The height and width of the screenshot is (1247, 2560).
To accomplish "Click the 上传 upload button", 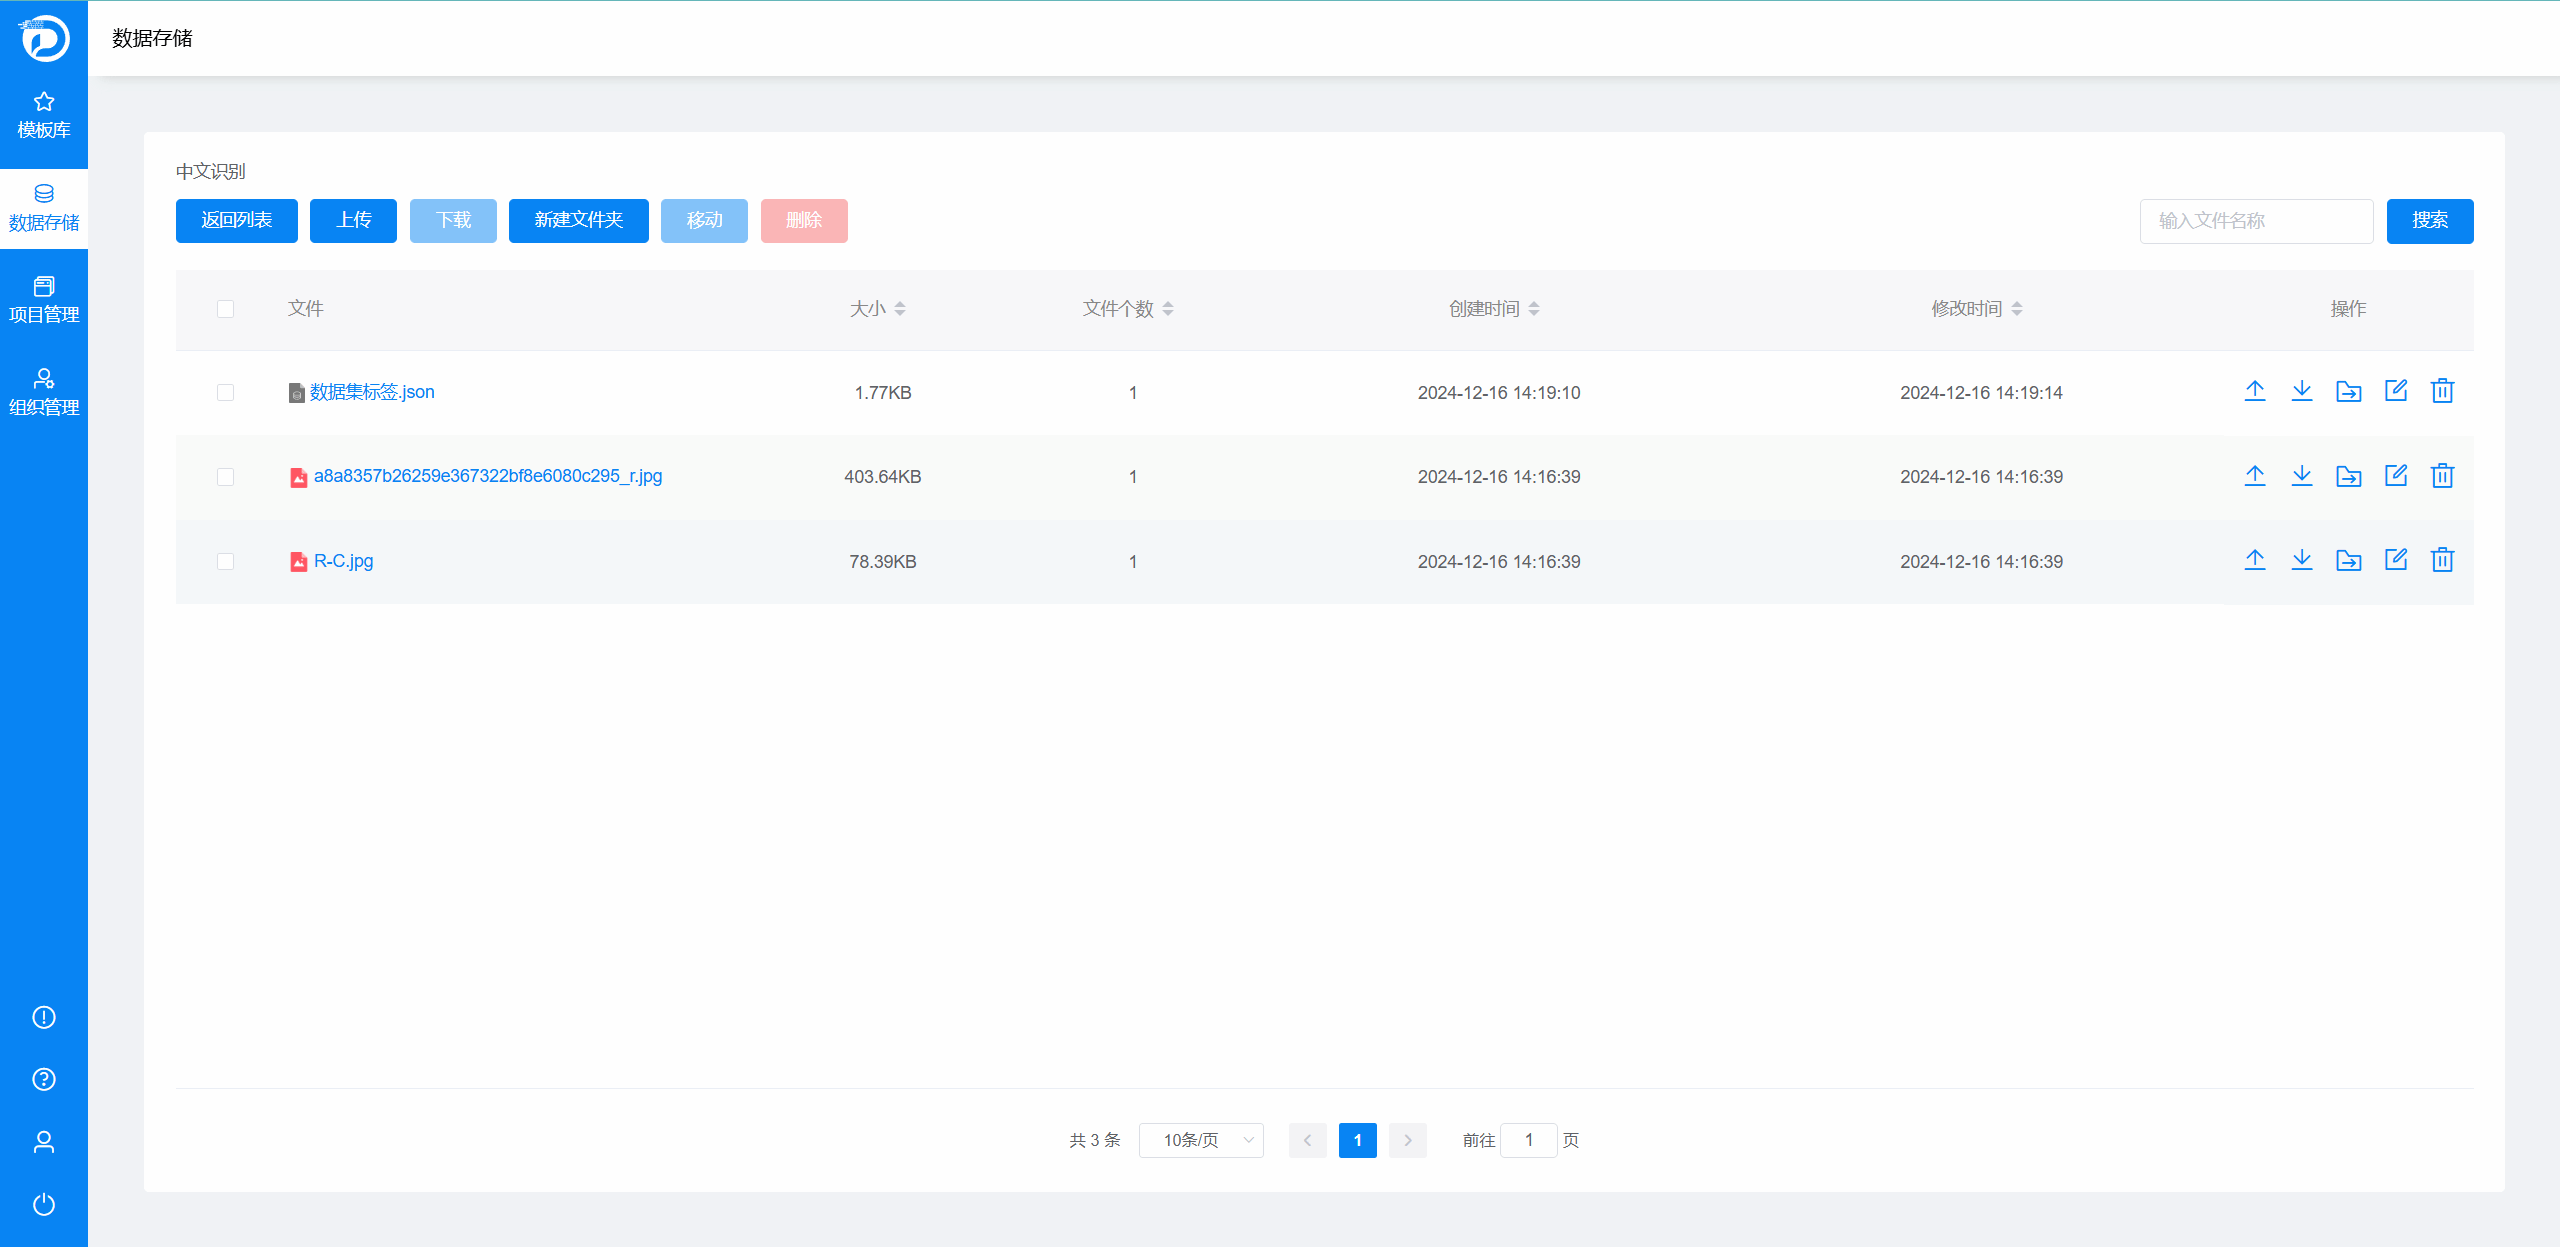I will [353, 220].
